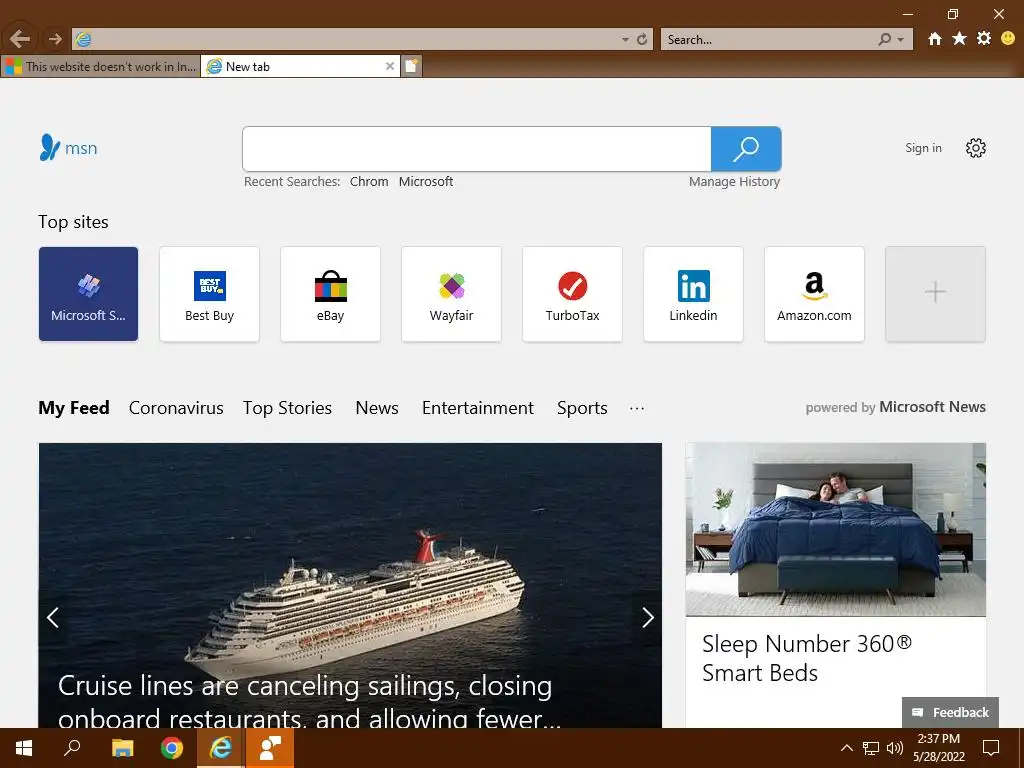Click the Feedback button
The width and height of the screenshot is (1024, 768).
950,712
